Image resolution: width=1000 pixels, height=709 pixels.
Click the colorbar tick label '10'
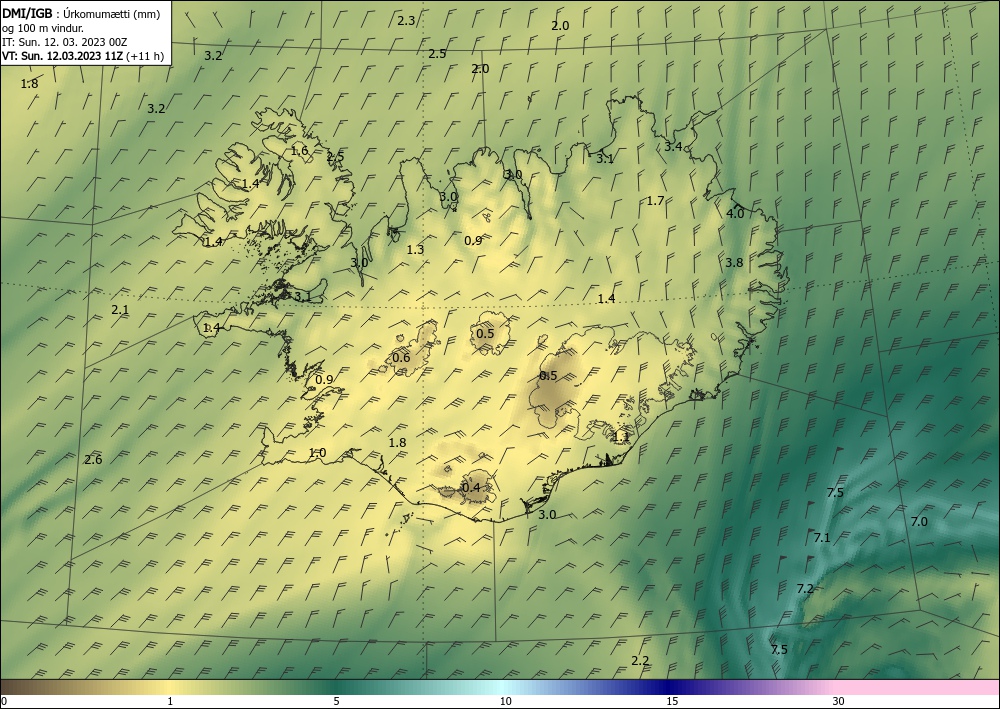point(505,701)
